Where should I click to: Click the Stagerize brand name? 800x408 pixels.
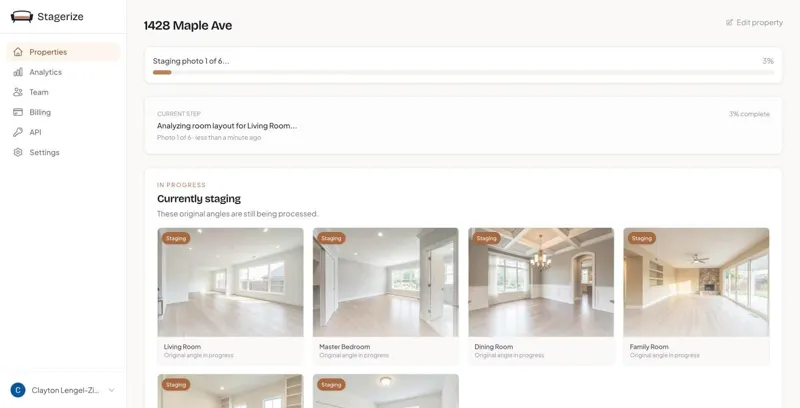(60, 16)
